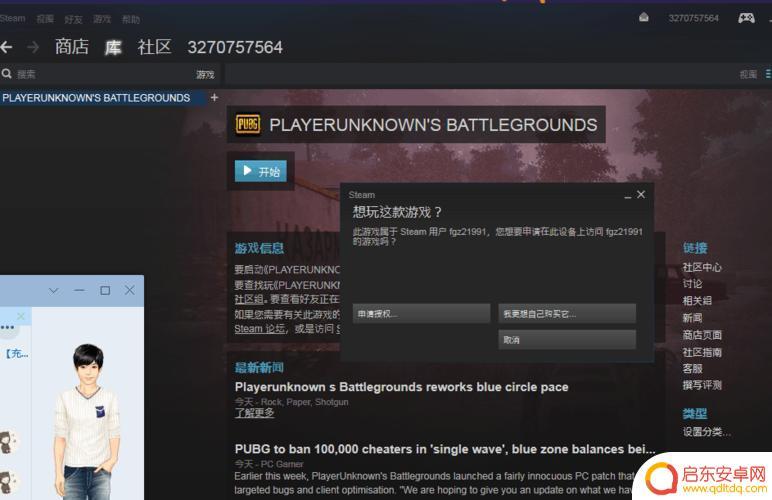
Task: Open the 社区指南 link
Action: point(702,352)
